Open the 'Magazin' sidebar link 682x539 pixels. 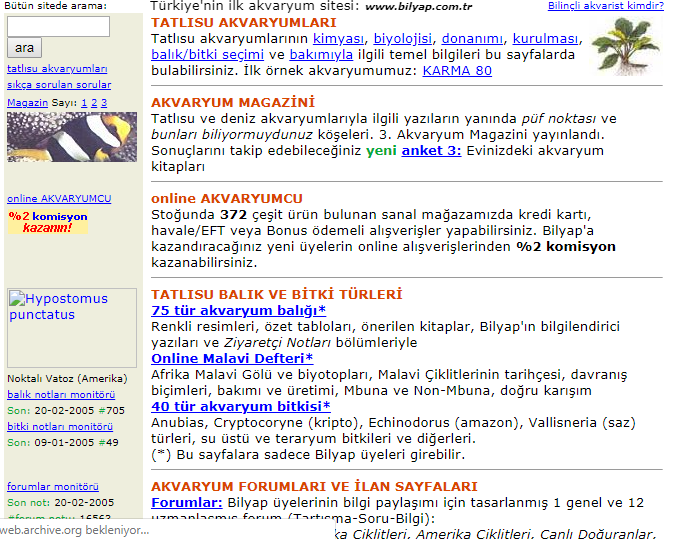point(27,103)
